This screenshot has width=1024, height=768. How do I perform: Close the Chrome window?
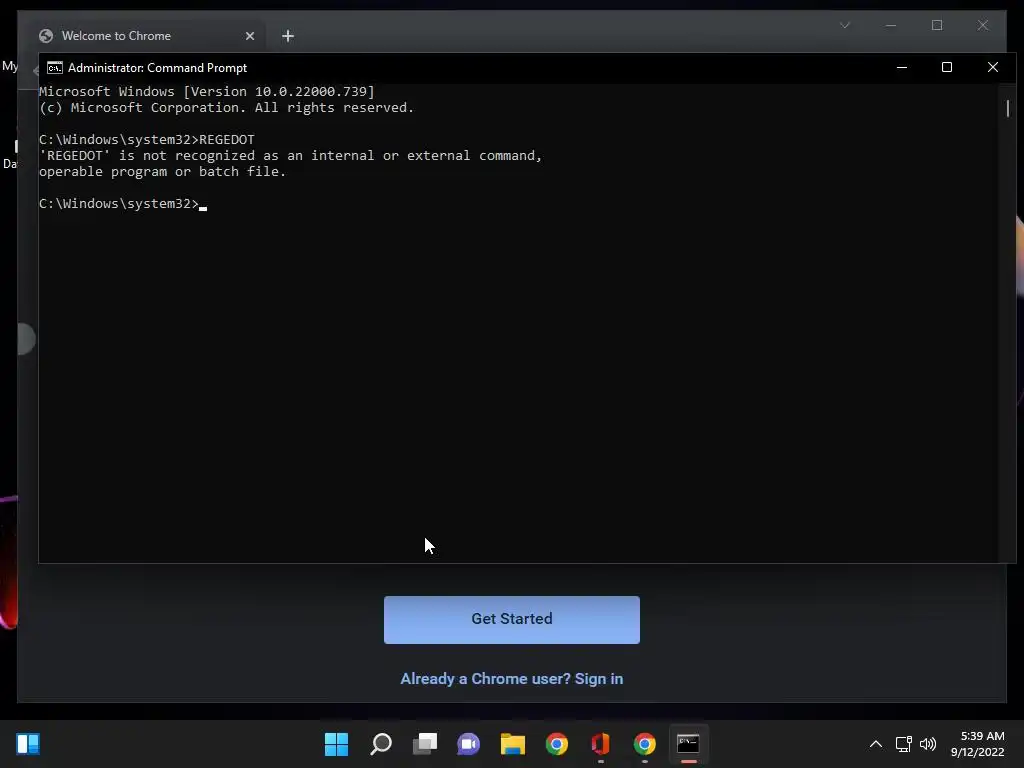983,25
